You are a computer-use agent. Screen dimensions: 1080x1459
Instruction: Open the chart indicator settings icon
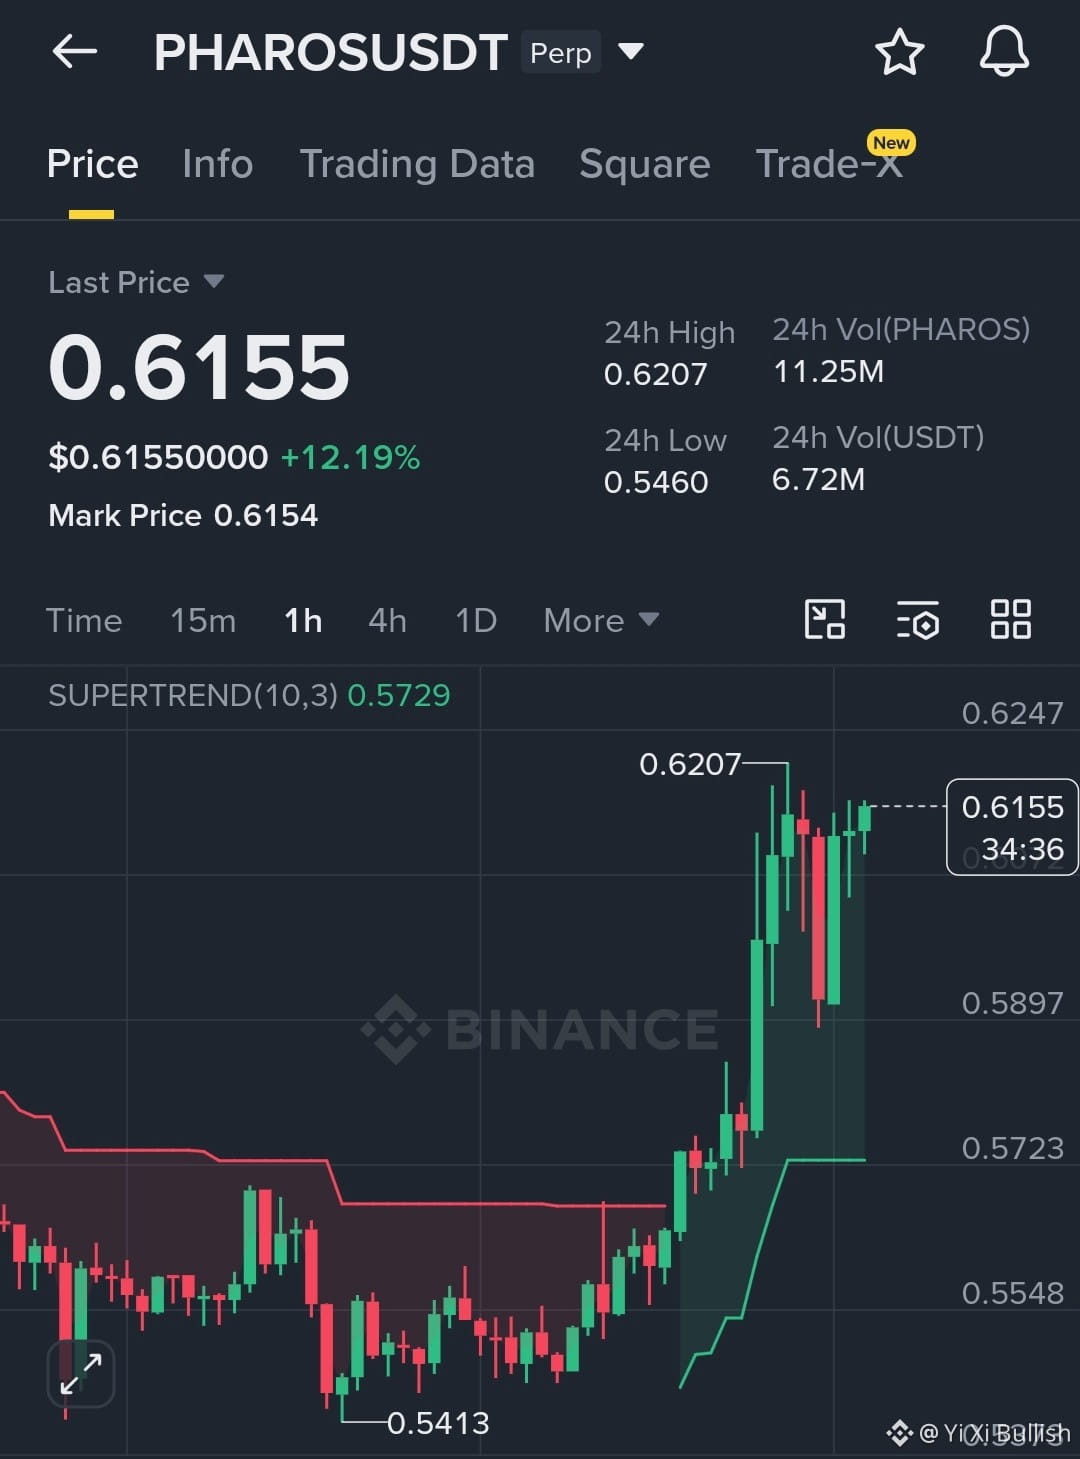[917, 619]
